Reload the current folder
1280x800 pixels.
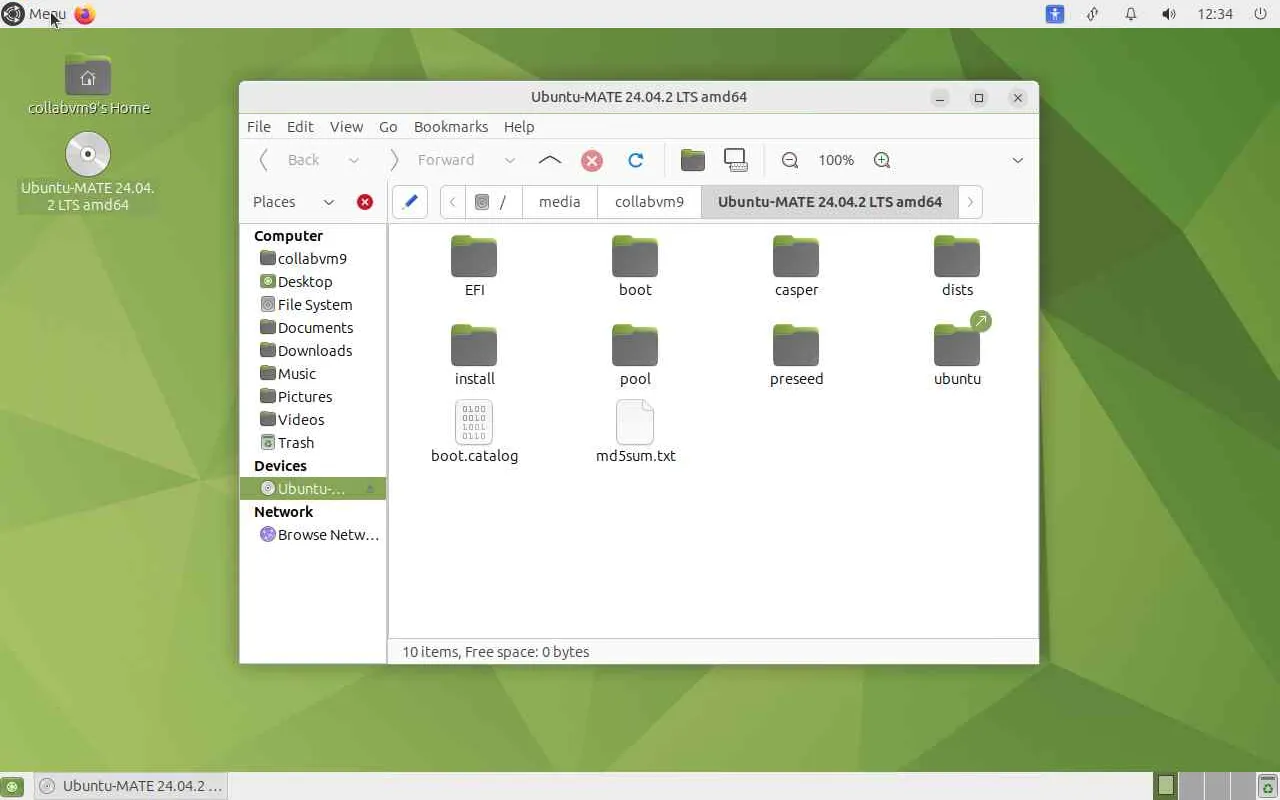(x=635, y=160)
